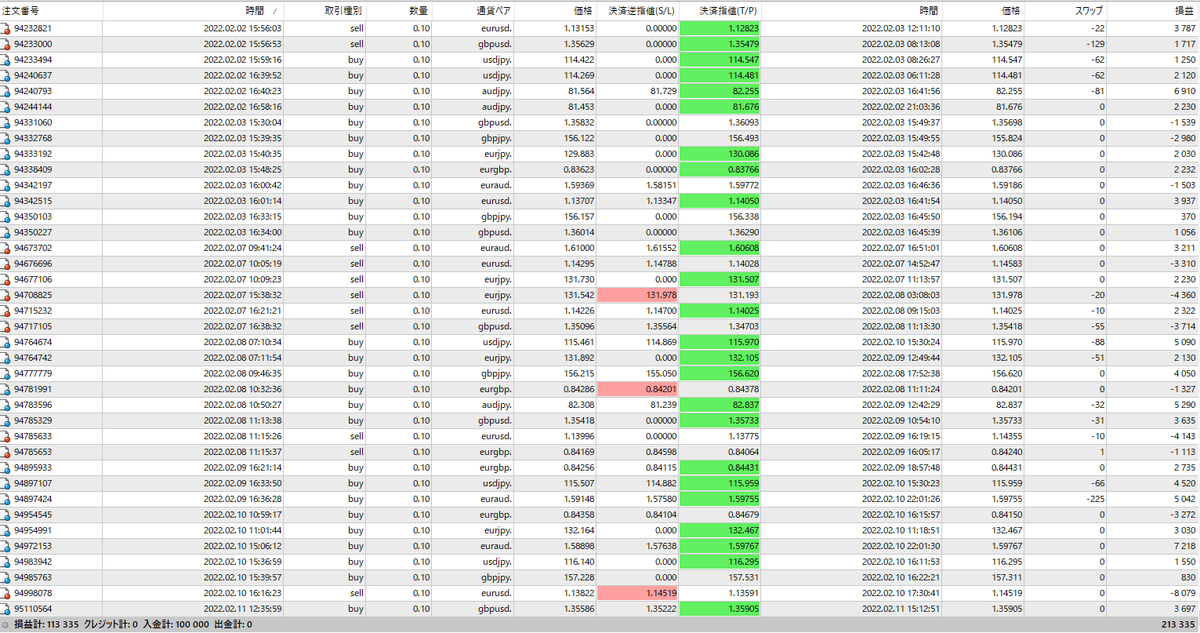This screenshot has height=633, width=1200.
Task: Sort the table by 取引種別 header
Action: pyautogui.click(x=344, y=10)
